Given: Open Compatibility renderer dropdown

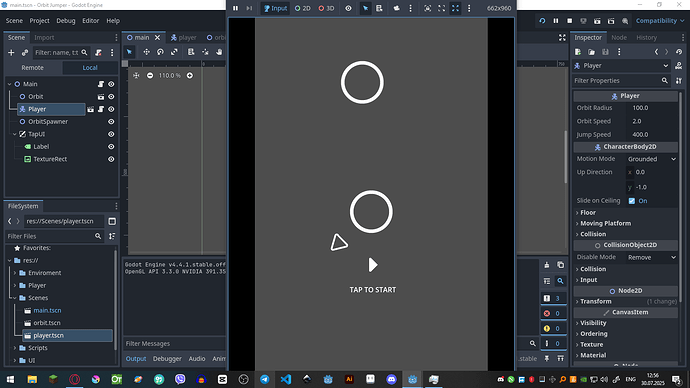Looking at the screenshot, I should [x=660, y=21].
